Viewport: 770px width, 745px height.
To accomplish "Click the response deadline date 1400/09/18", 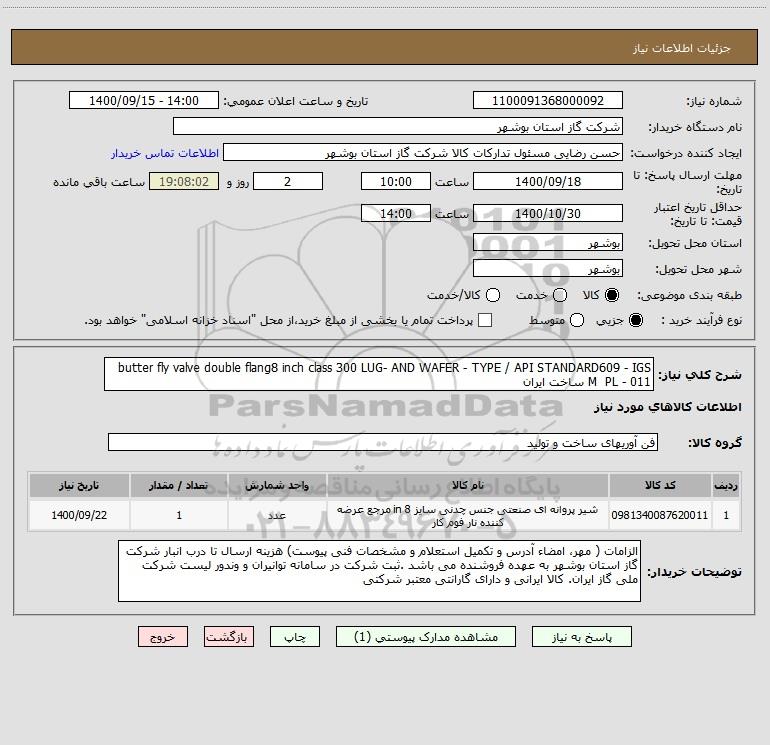I will 548,181.
